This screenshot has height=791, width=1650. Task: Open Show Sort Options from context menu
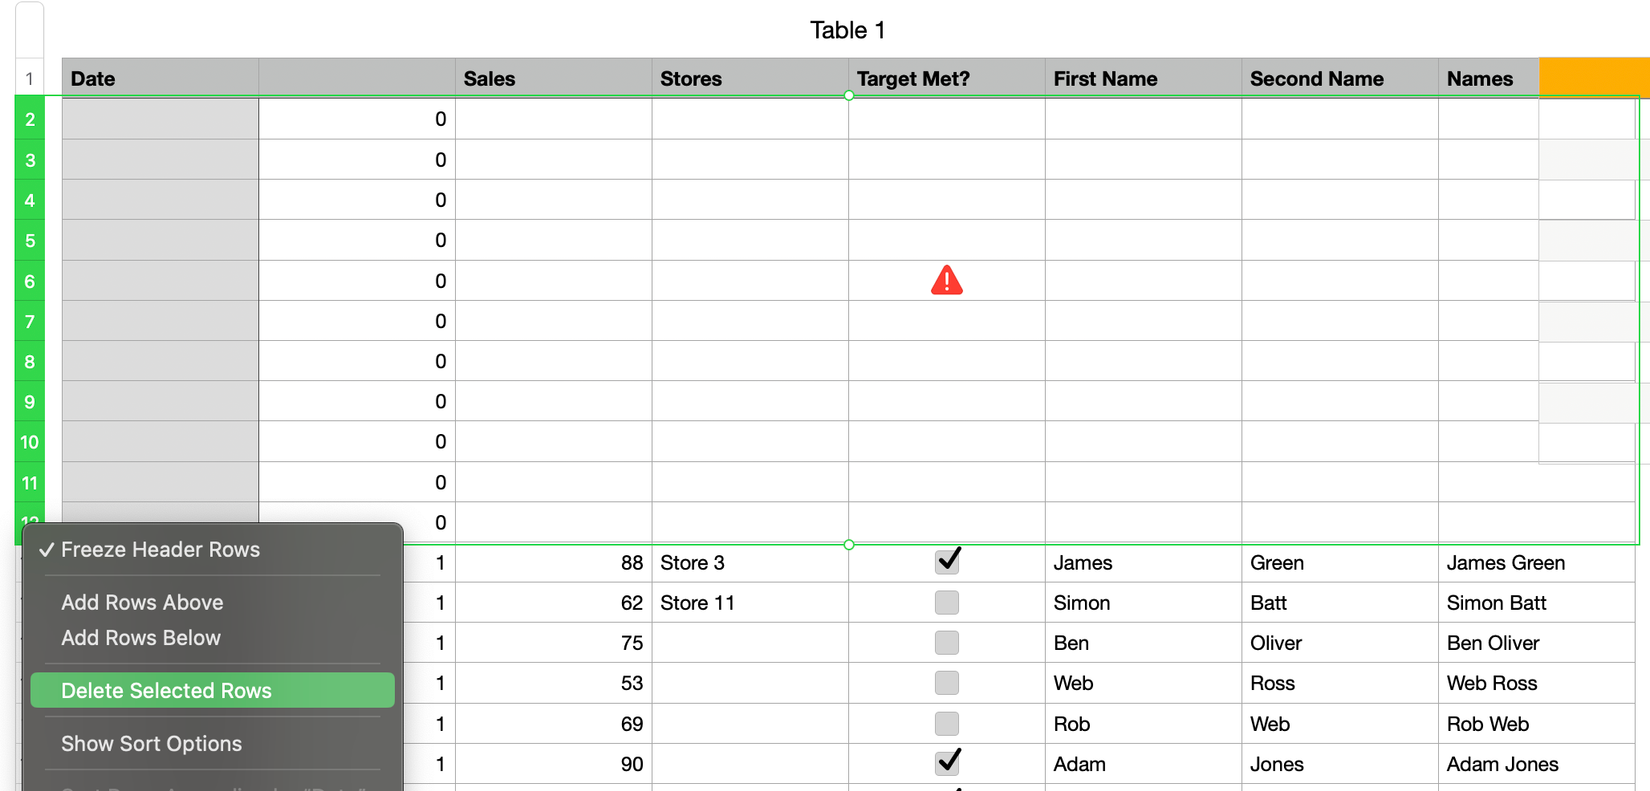click(x=151, y=744)
